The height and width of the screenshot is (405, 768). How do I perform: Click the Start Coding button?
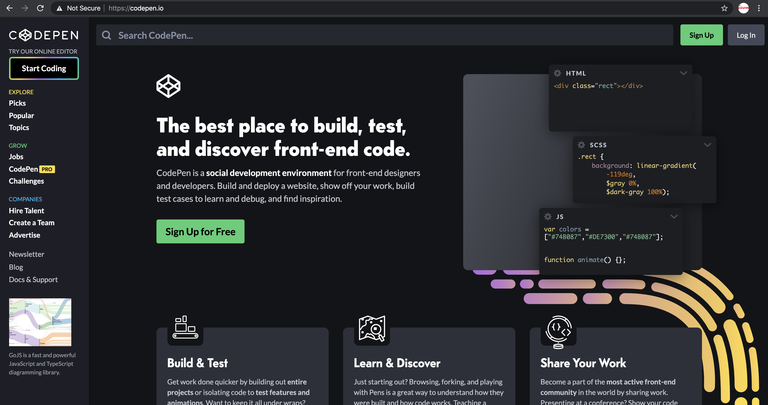(44, 69)
